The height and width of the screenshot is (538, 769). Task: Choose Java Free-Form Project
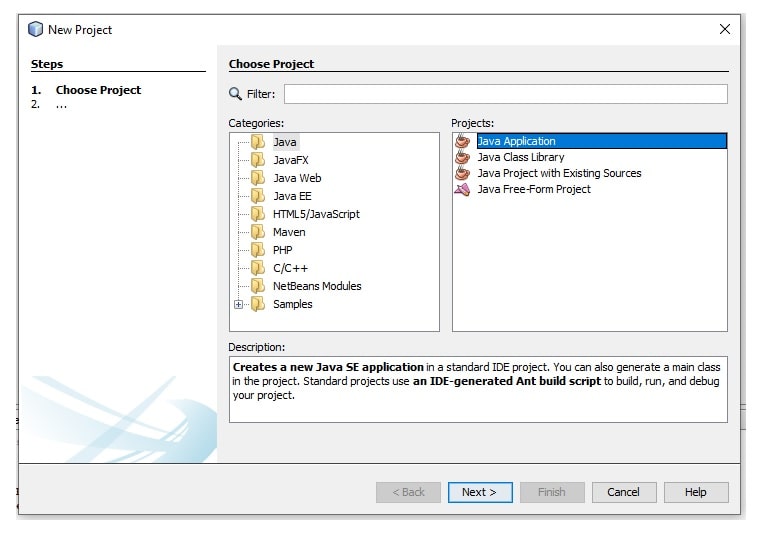coord(534,189)
